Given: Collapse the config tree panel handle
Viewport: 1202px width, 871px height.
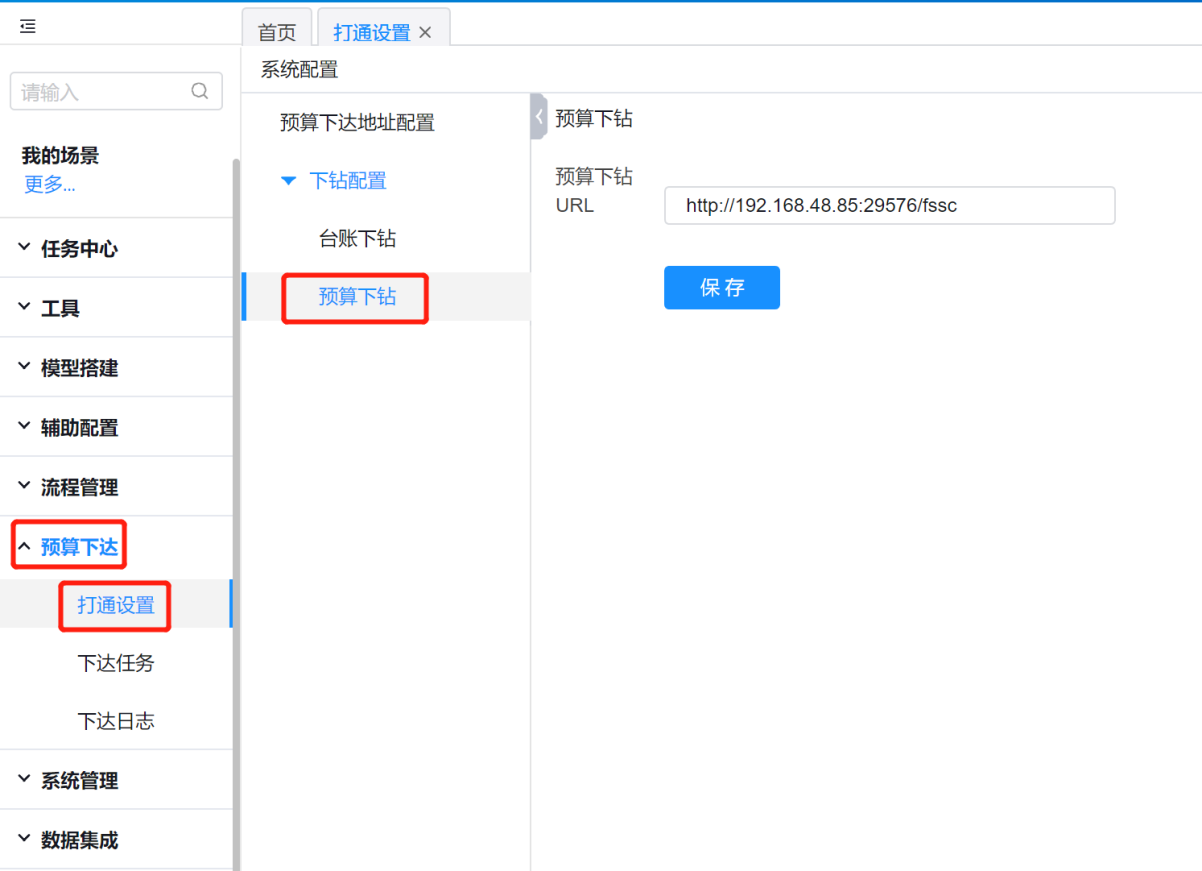Looking at the screenshot, I should (x=539, y=117).
